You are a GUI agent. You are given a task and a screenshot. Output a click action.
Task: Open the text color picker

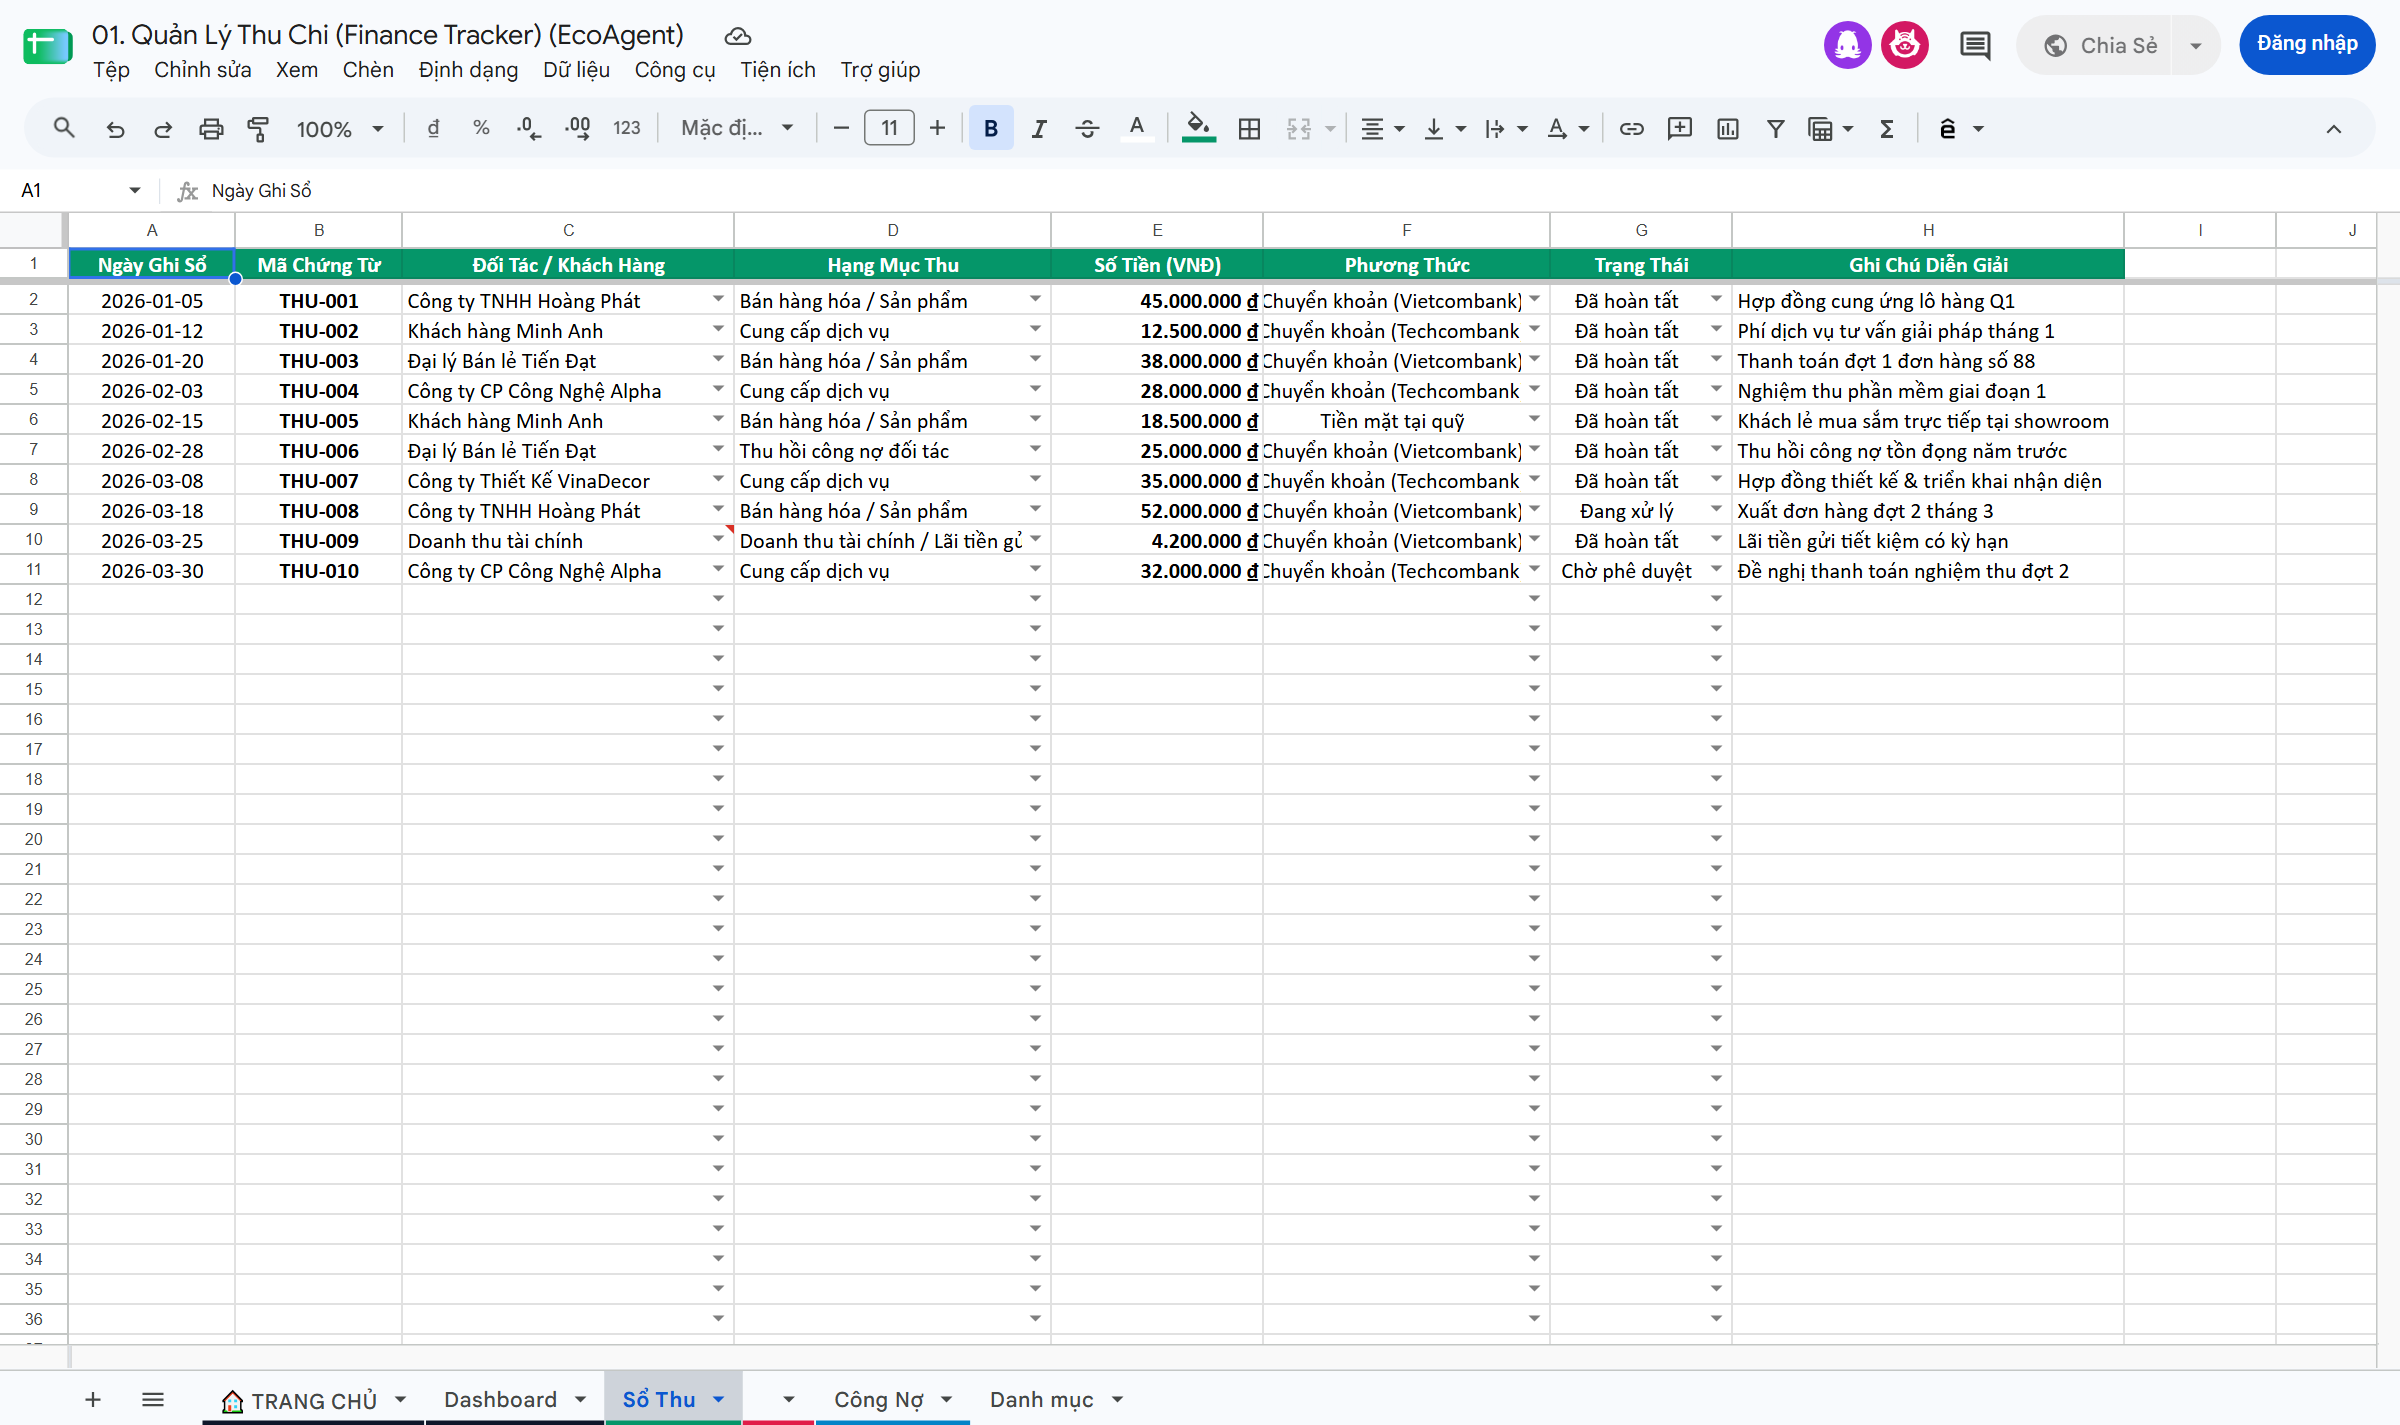pos(1137,129)
